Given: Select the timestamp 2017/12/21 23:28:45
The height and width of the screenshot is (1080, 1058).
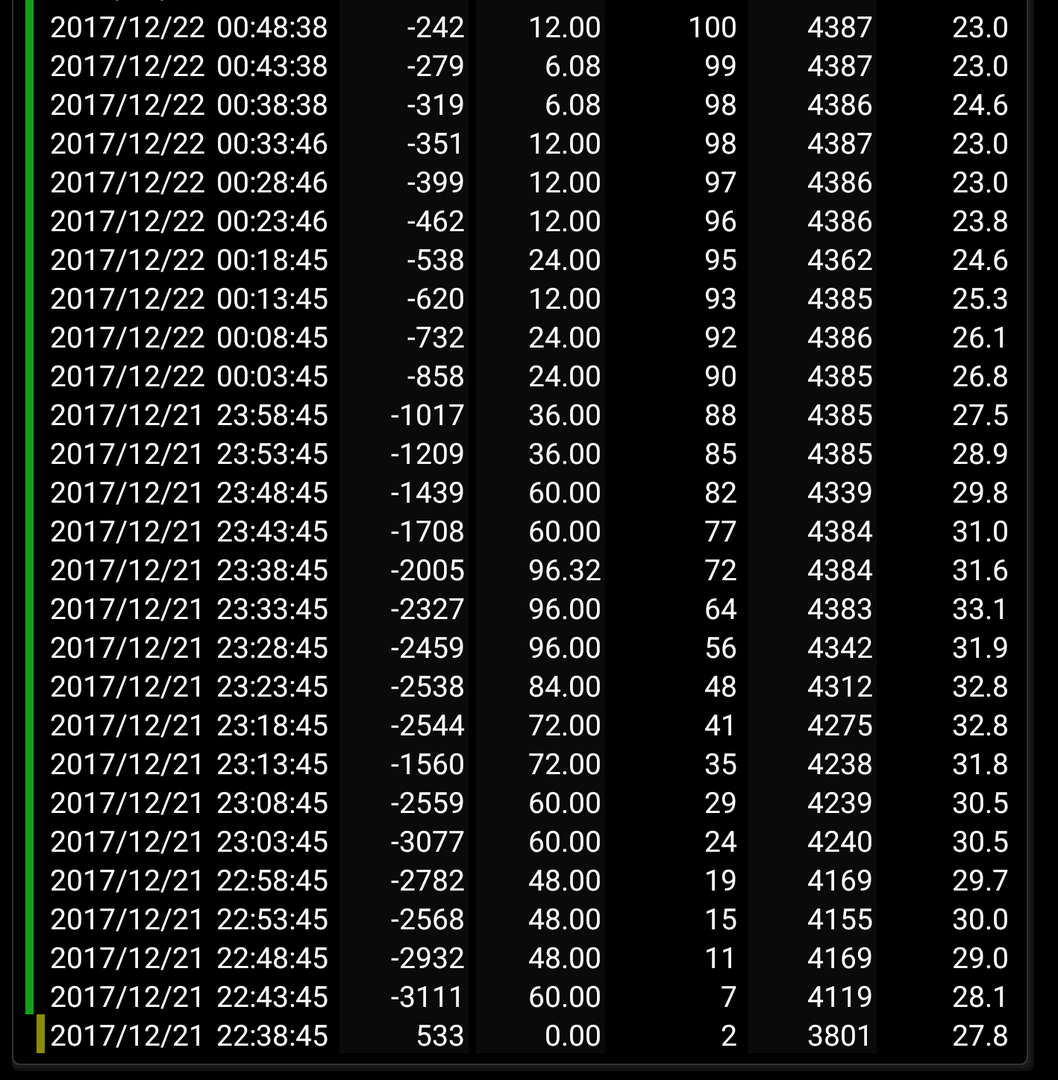Looking at the screenshot, I should tap(189, 648).
